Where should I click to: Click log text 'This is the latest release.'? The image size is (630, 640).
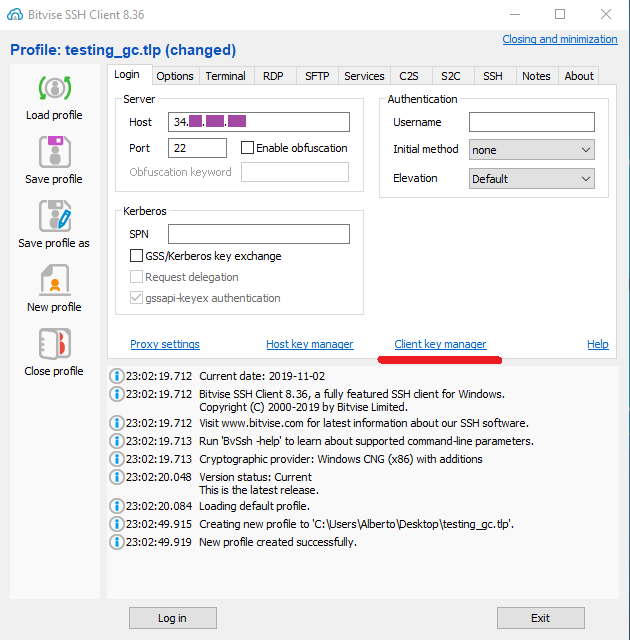coord(259,490)
